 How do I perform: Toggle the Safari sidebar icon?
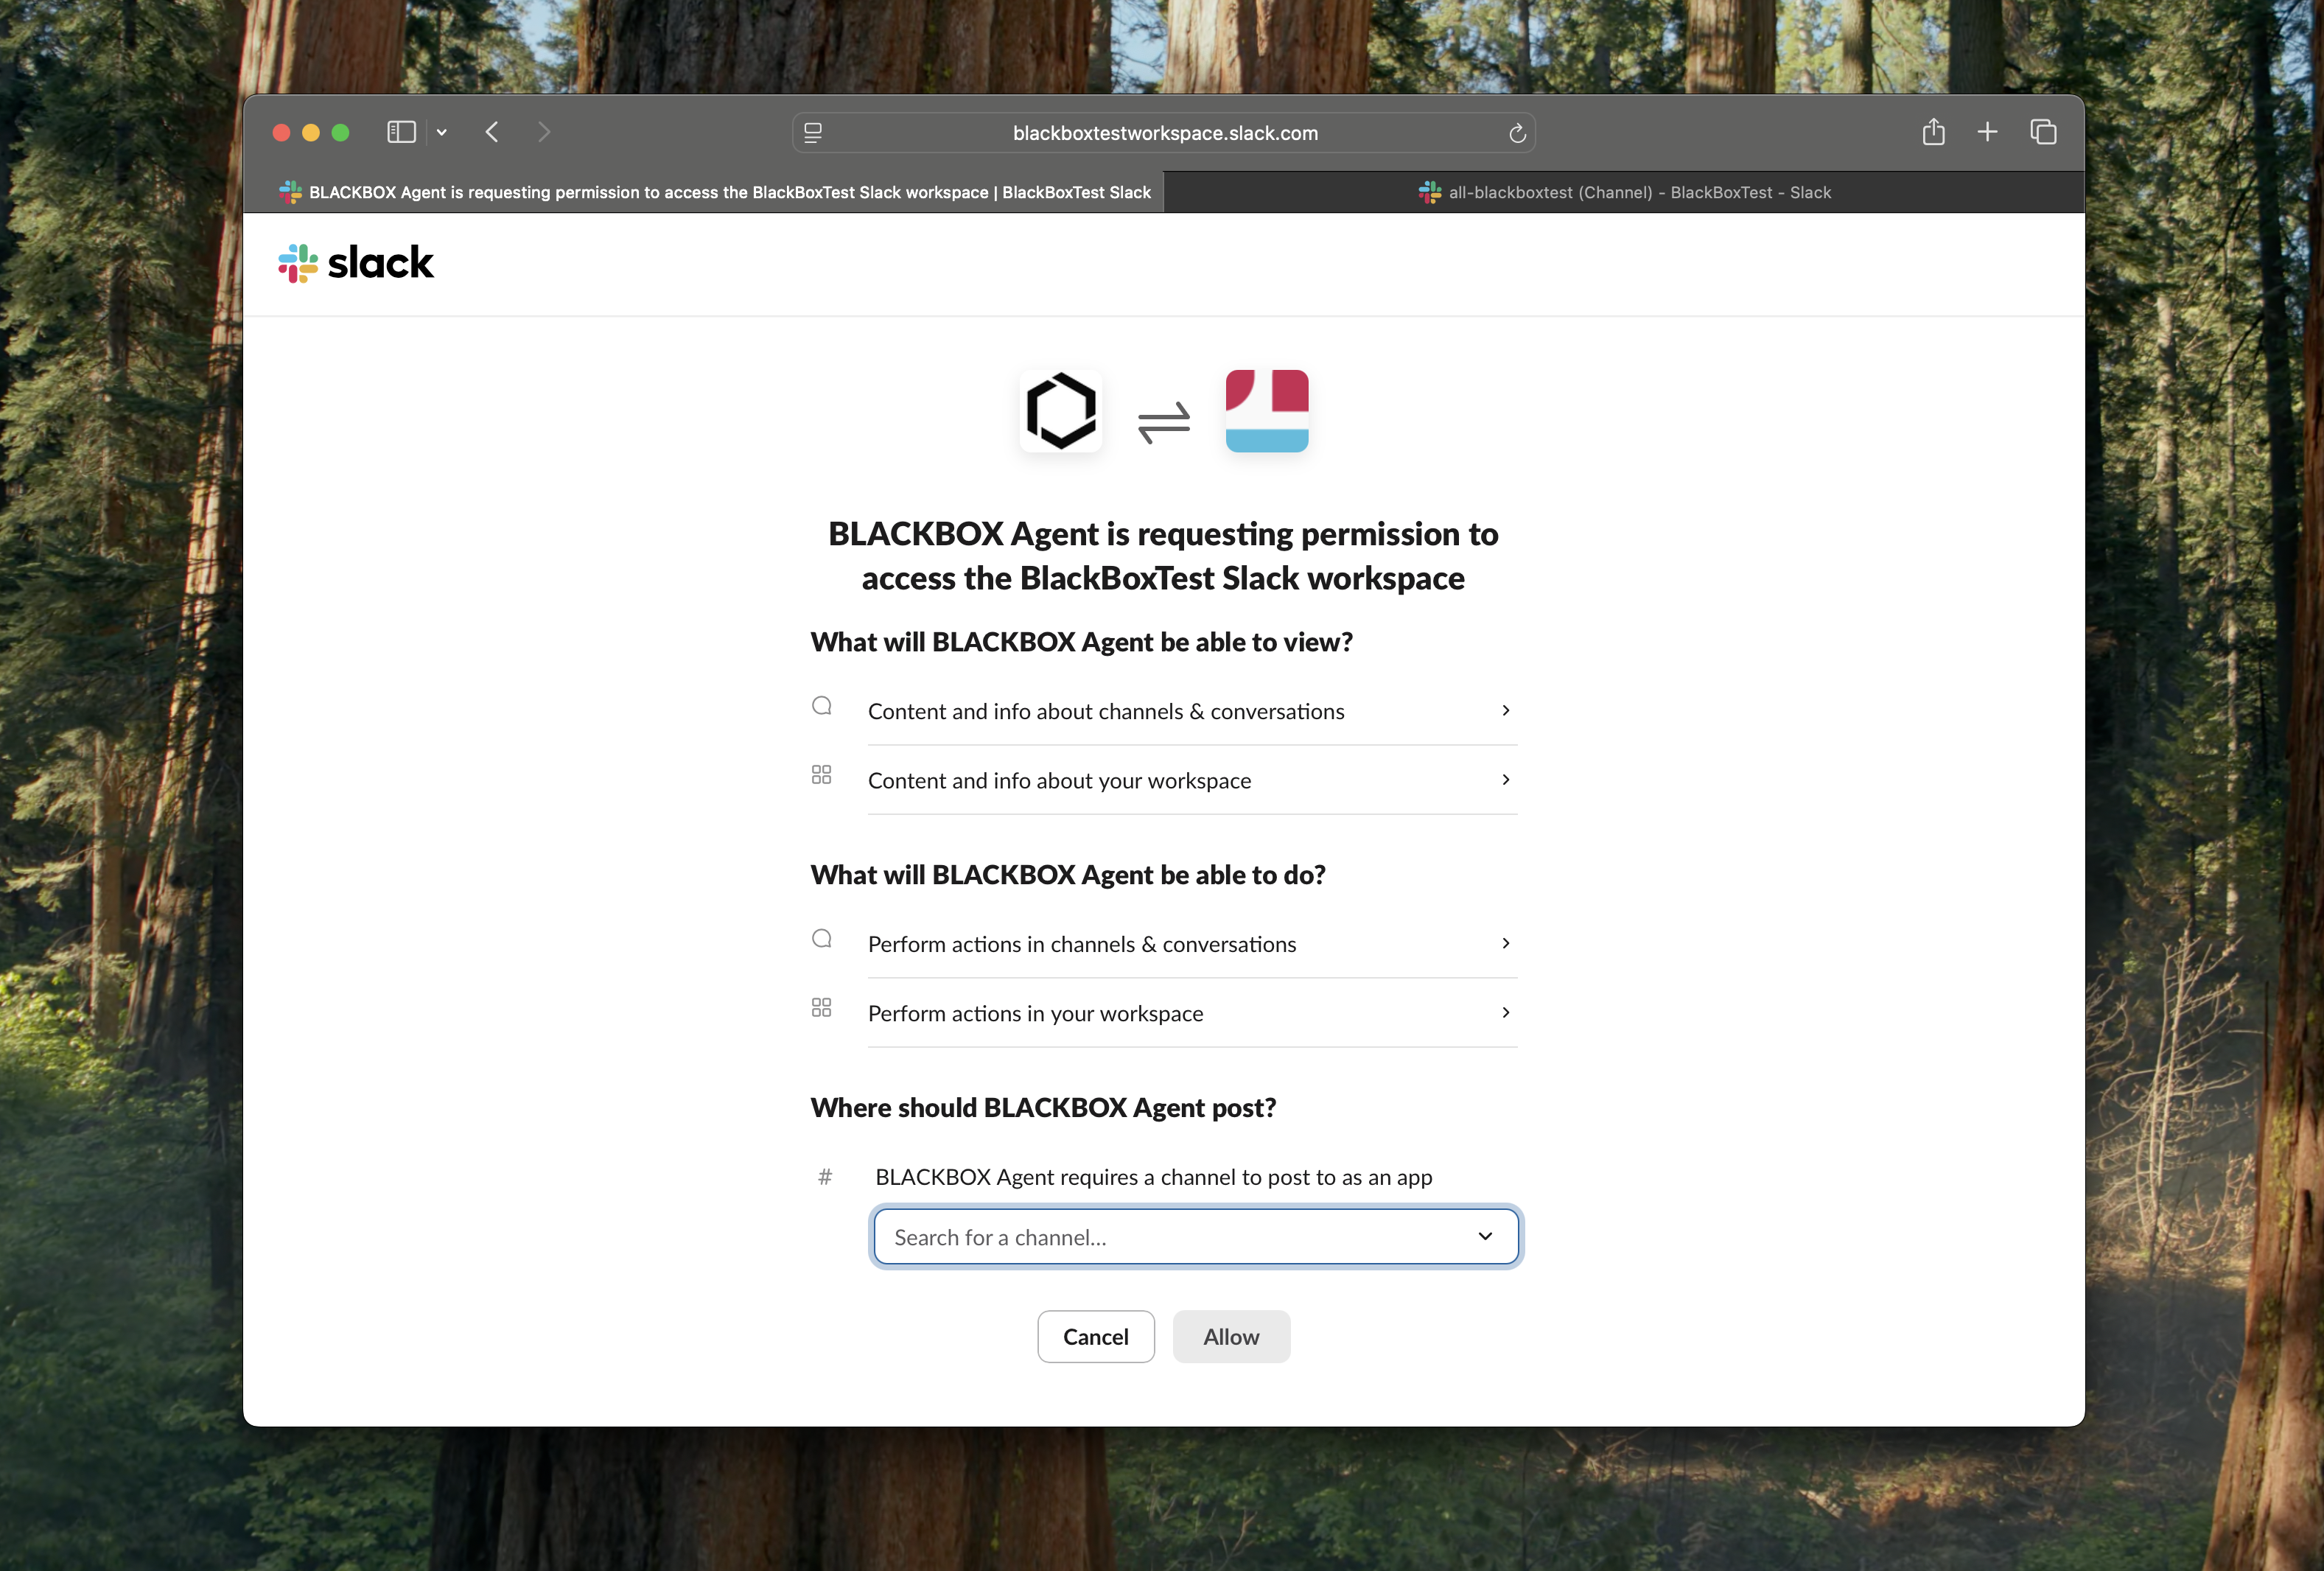pos(401,132)
